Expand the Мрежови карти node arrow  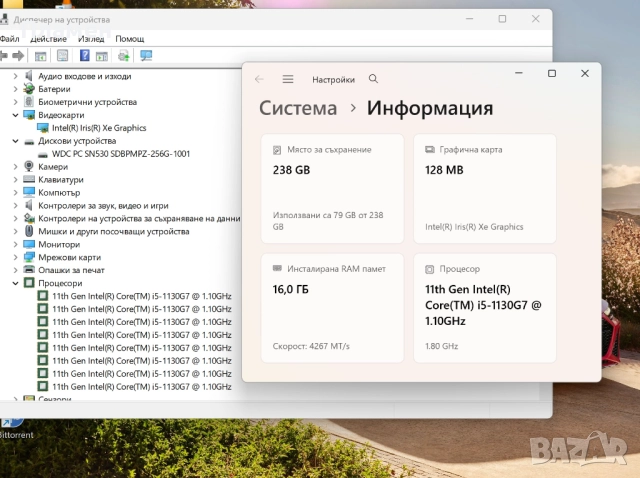pyautogui.click(x=15, y=257)
